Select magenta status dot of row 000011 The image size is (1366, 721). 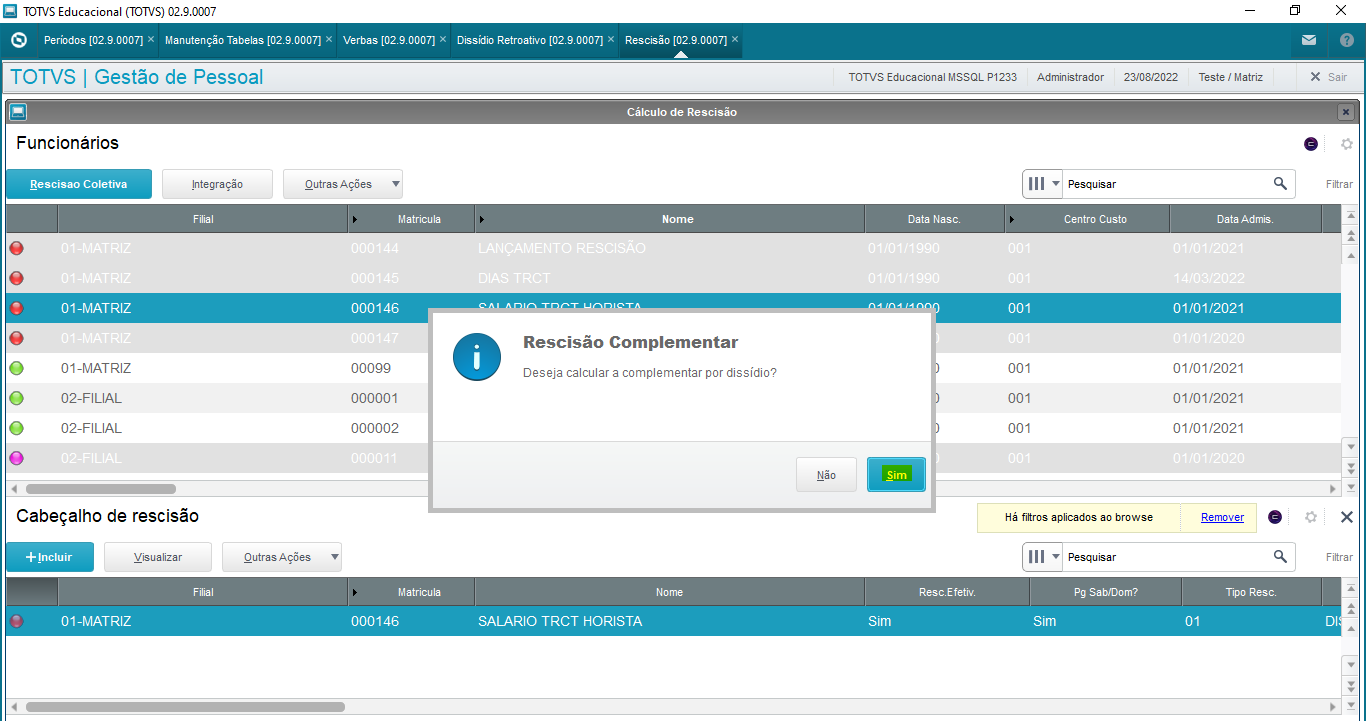[16, 458]
